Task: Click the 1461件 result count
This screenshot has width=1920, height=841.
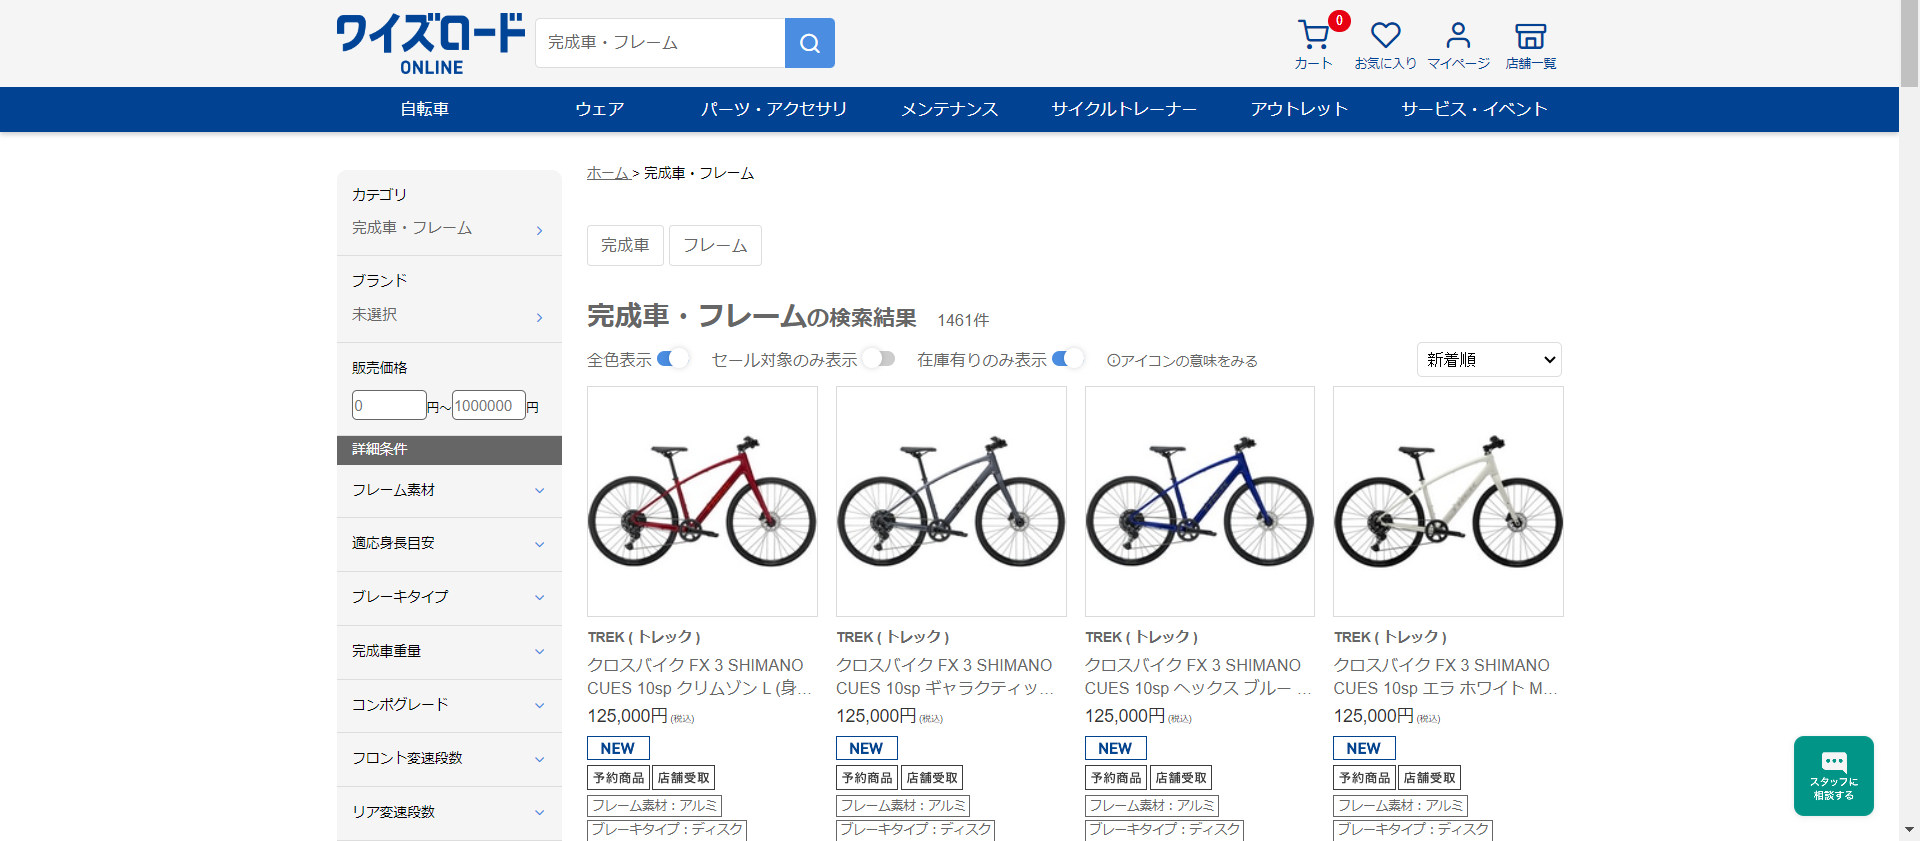Action: (963, 320)
